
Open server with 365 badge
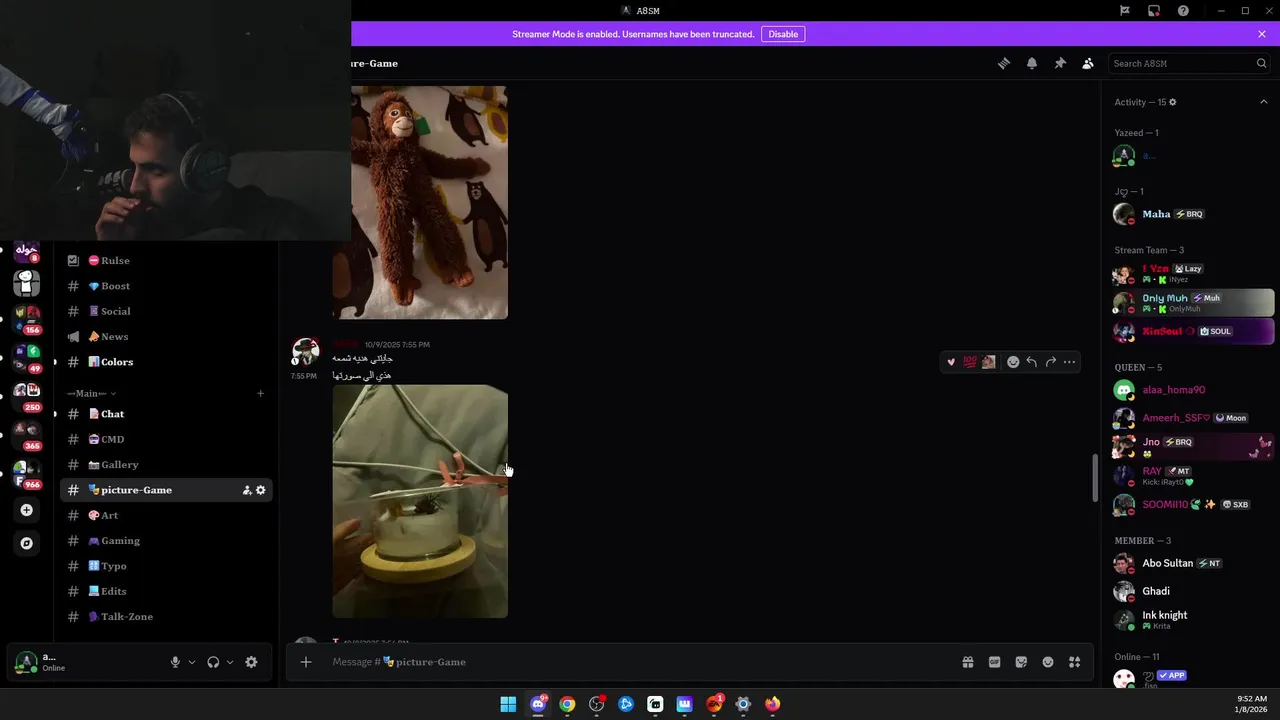pos(27,434)
